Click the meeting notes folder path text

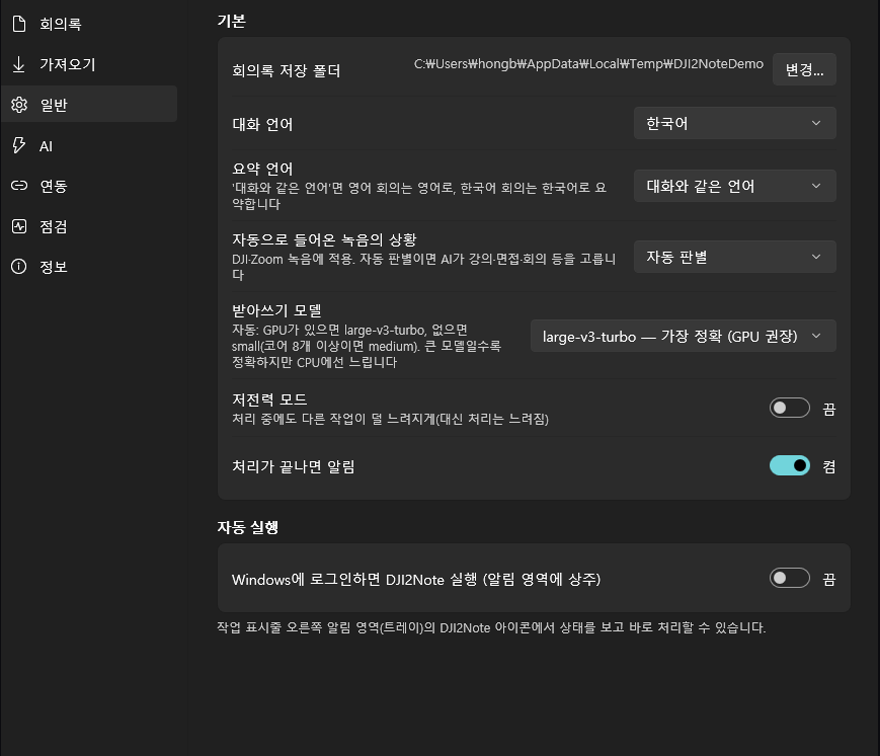pyautogui.click(x=588, y=64)
